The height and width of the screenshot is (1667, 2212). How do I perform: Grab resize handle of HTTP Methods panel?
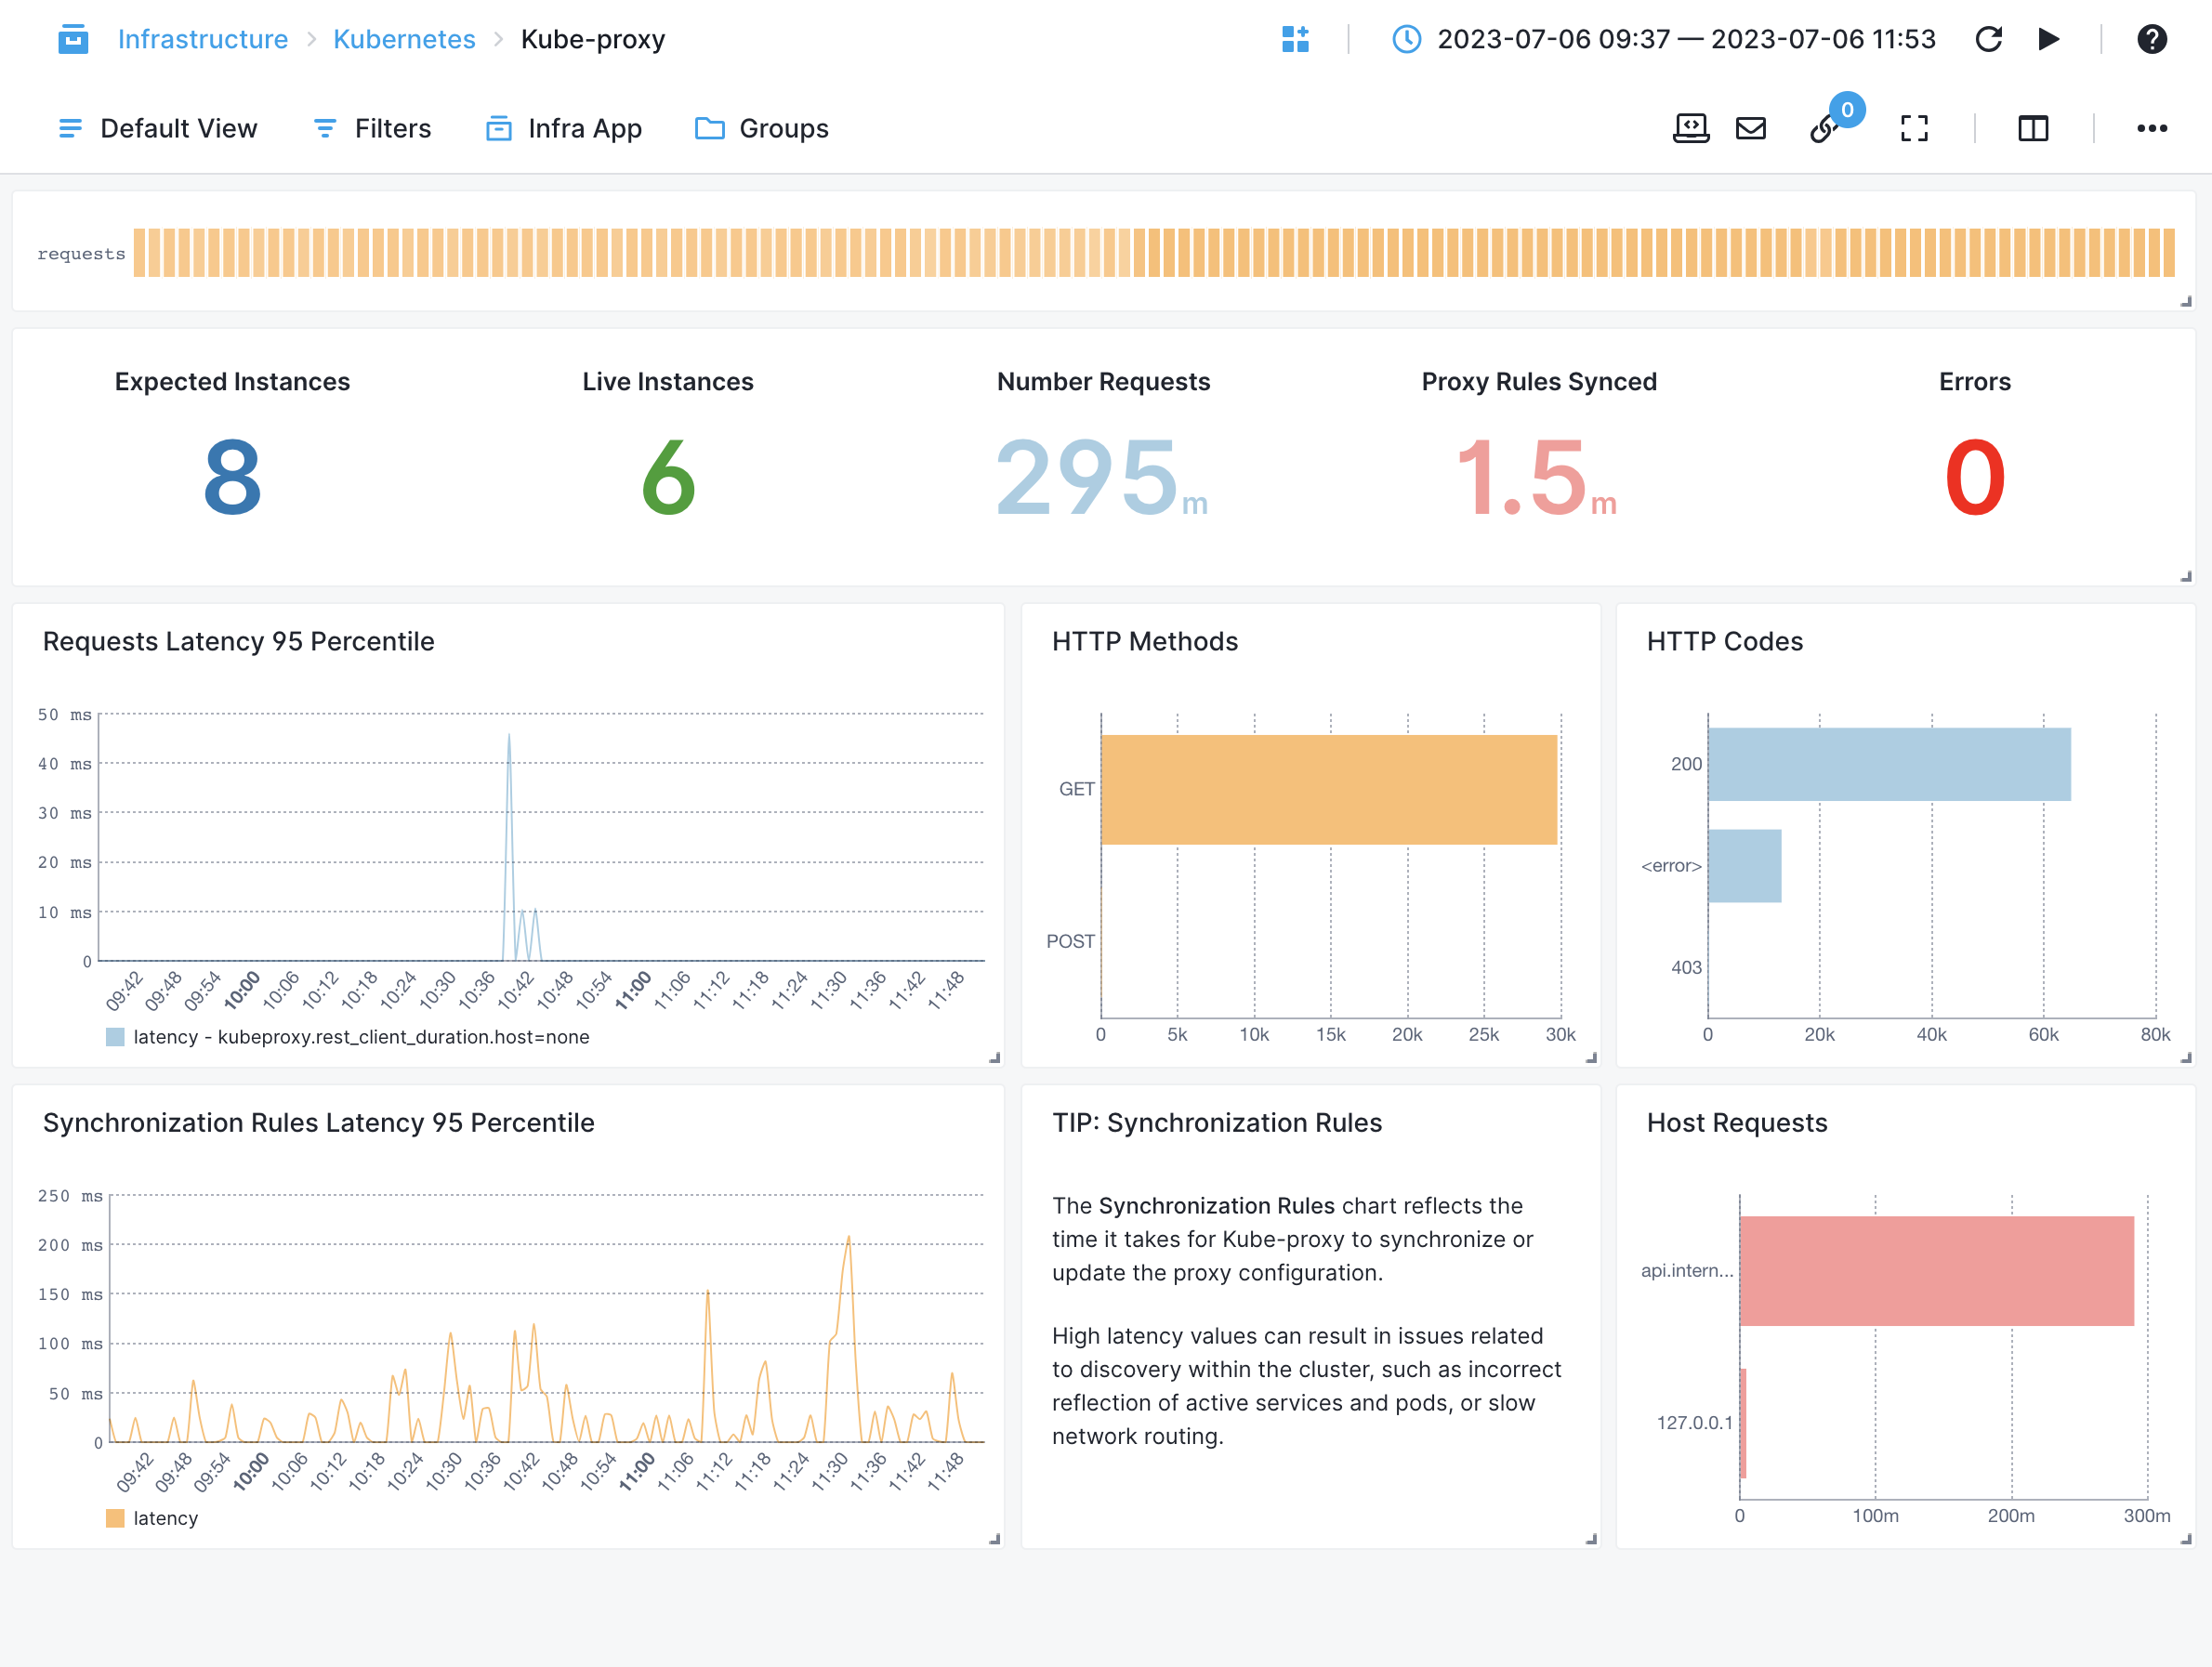1591,1057
